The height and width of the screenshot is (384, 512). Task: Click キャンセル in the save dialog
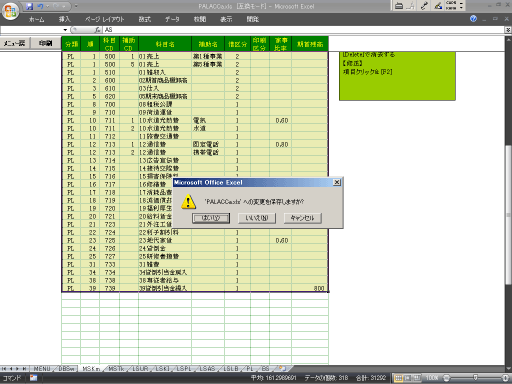(303, 218)
